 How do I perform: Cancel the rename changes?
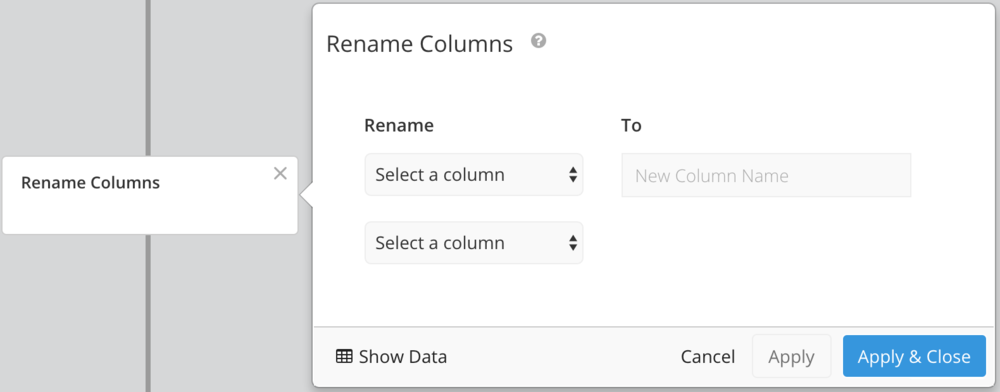[708, 356]
